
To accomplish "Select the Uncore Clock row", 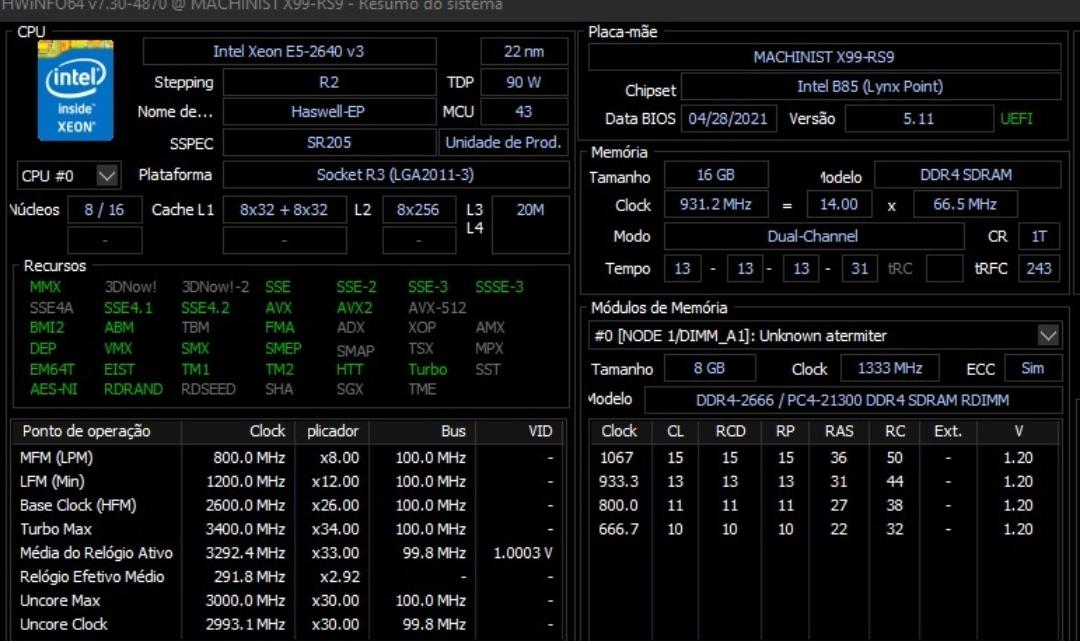I will [289, 624].
